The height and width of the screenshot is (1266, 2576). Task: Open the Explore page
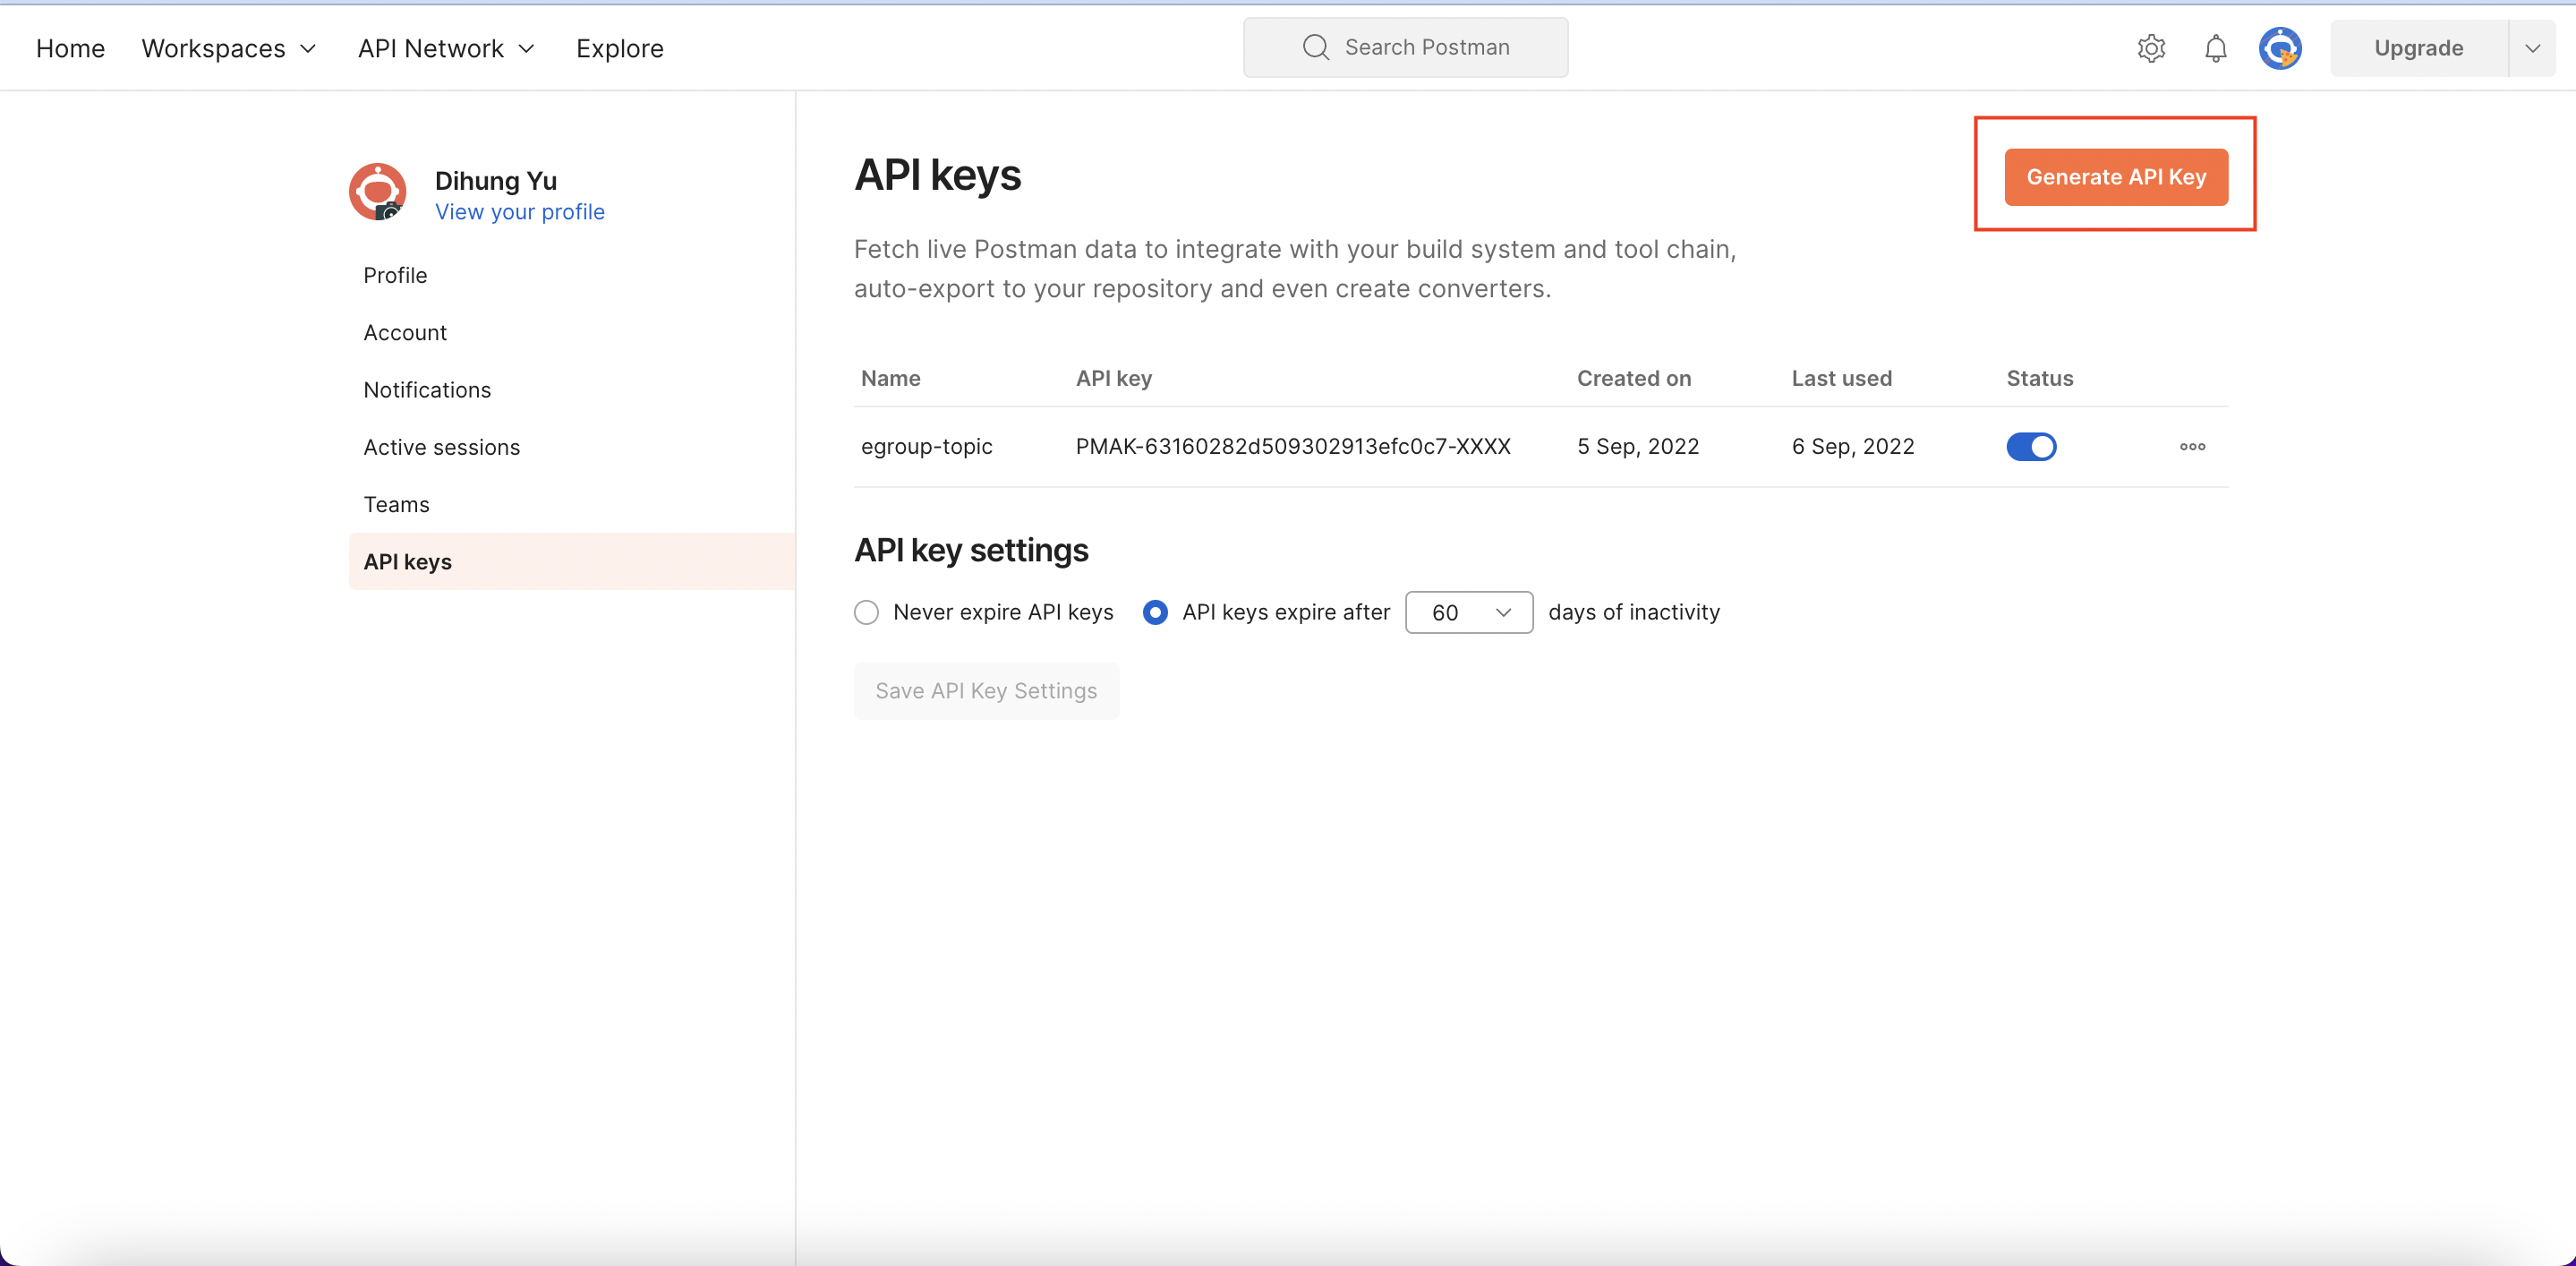[x=619, y=48]
